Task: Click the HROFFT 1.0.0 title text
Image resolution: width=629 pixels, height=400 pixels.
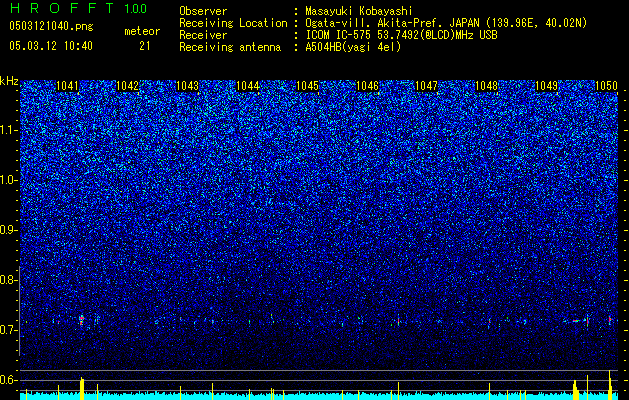Action: click(78, 8)
